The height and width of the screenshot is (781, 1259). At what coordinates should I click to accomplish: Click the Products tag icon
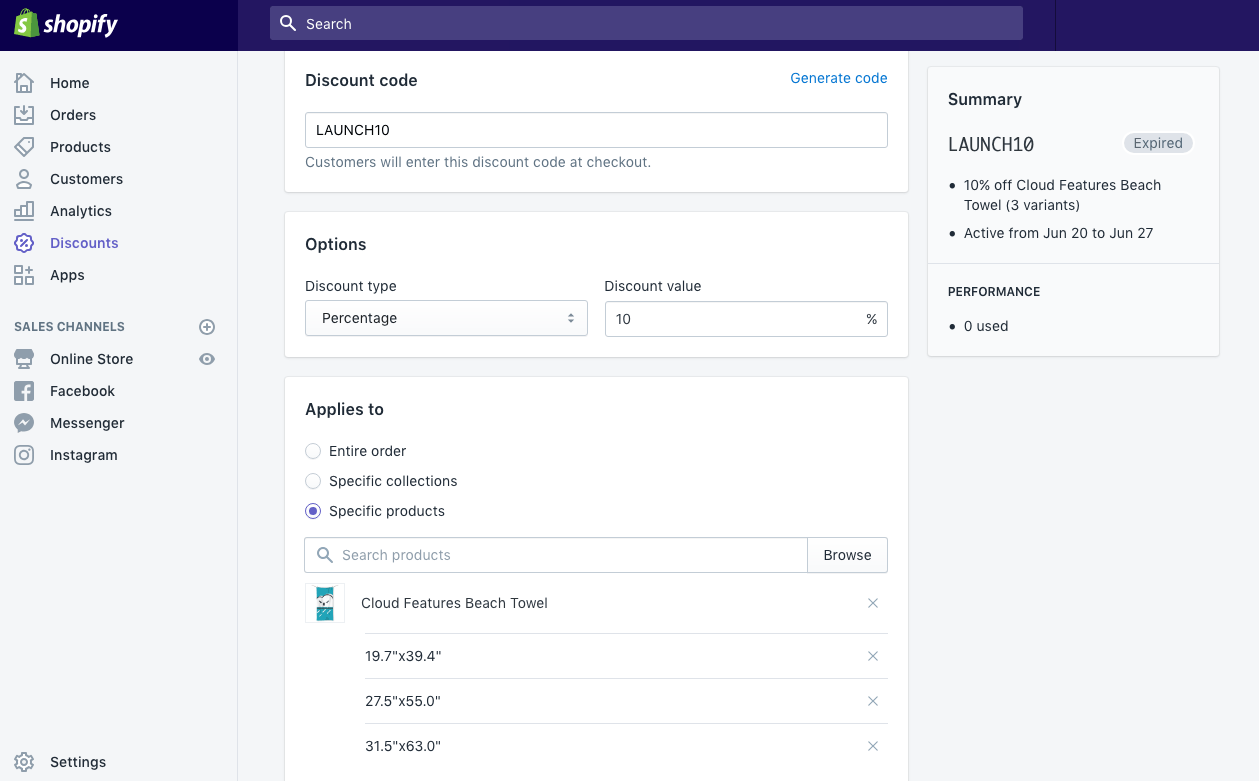coord(24,147)
